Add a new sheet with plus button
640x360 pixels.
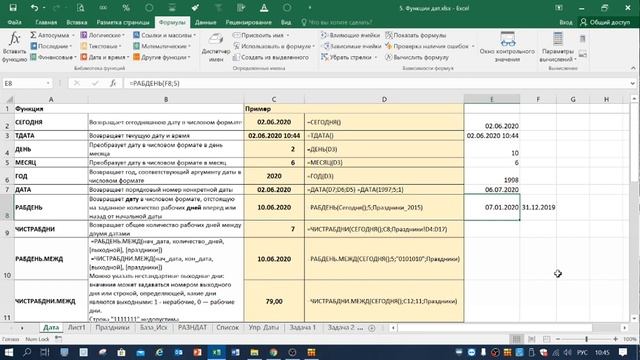point(371,328)
